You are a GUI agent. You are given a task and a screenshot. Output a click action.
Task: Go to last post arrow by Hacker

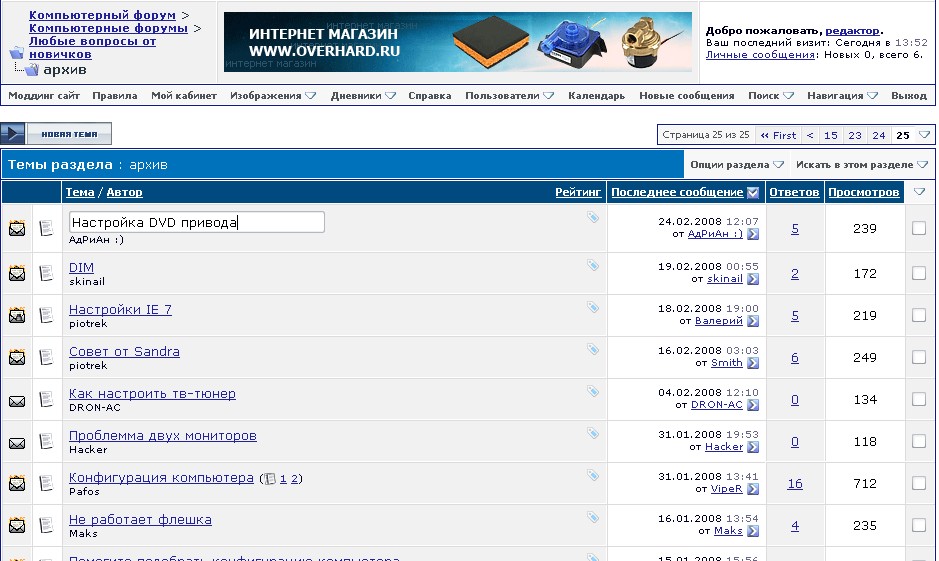753,447
